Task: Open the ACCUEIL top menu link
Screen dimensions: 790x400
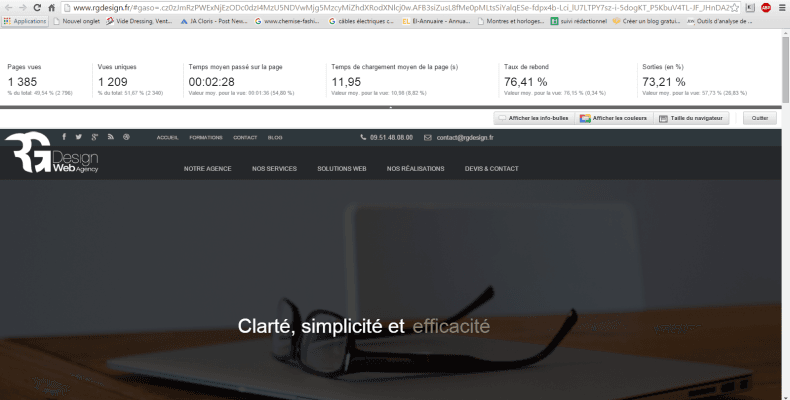Action: pyautogui.click(x=167, y=138)
